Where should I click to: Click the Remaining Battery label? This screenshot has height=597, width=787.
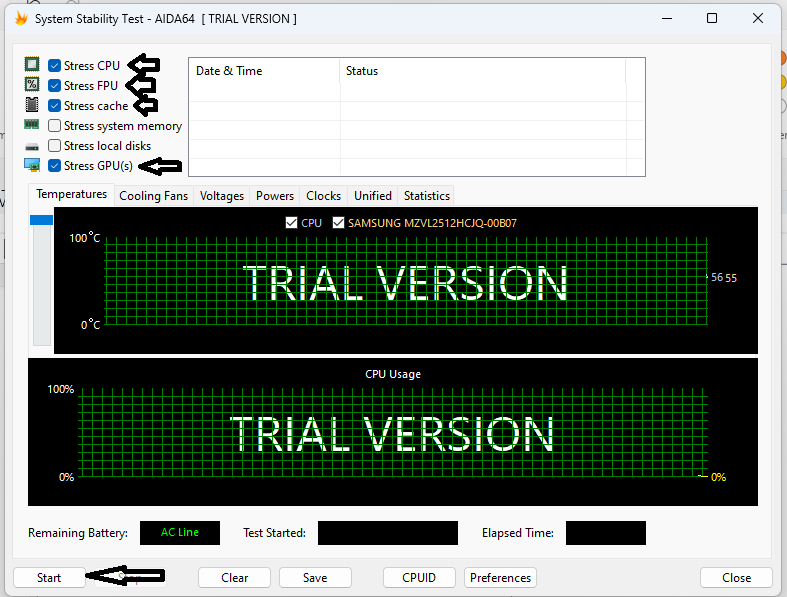coord(78,533)
